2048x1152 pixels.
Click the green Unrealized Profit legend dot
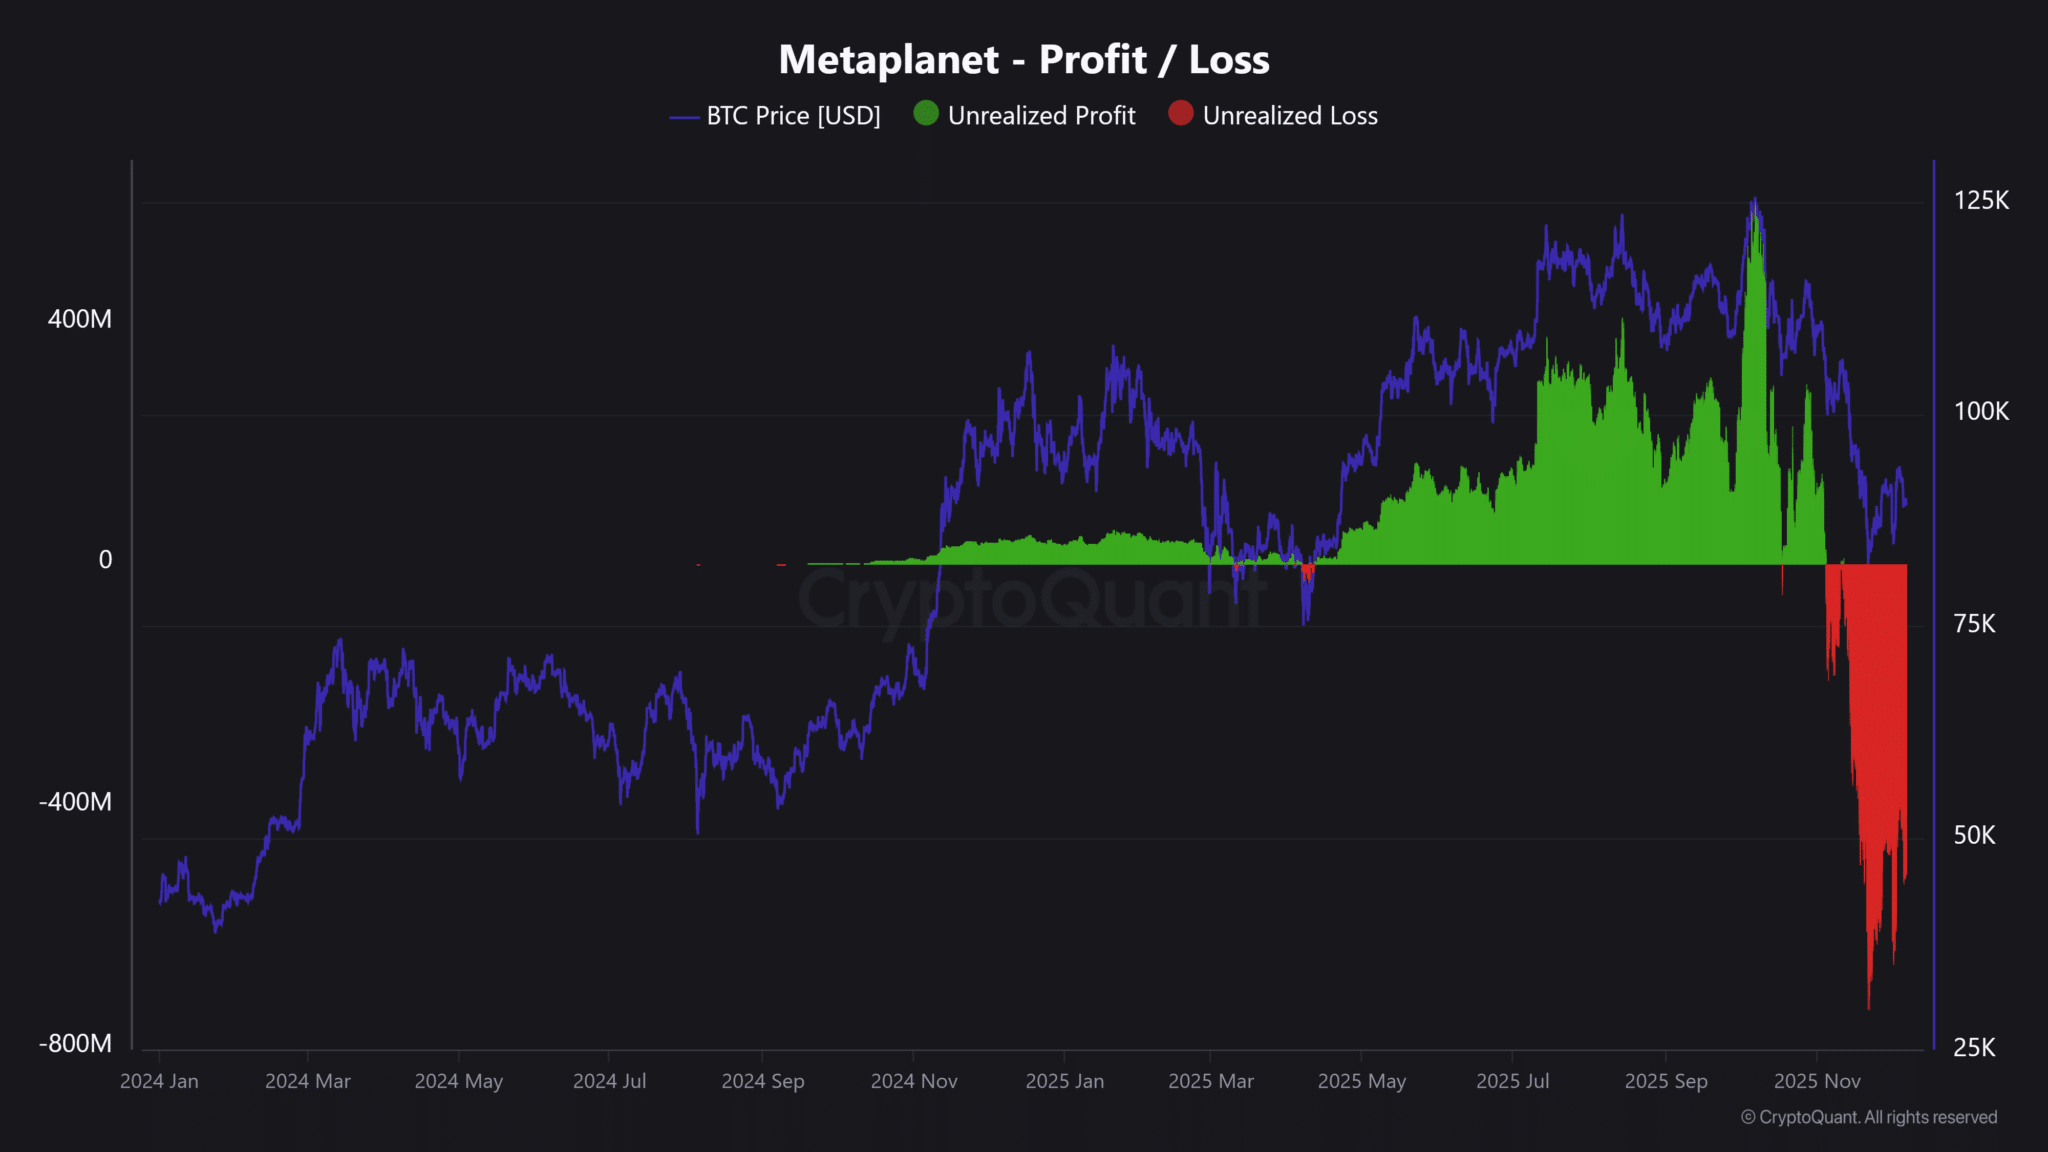coord(926,114)
